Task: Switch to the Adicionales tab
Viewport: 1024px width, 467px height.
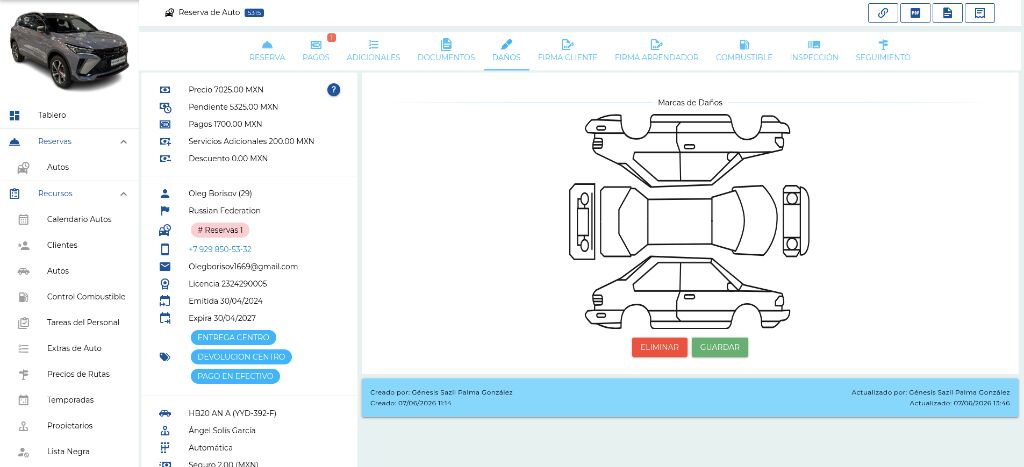Action: pos(373,51)
